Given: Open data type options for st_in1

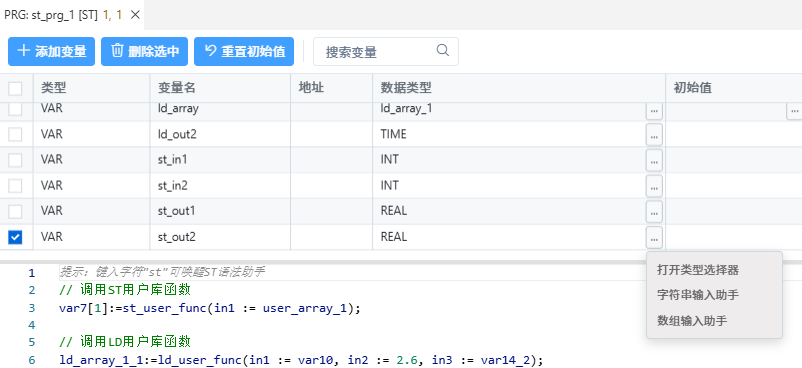Looking at the screenshot, I should coord(654,161).
